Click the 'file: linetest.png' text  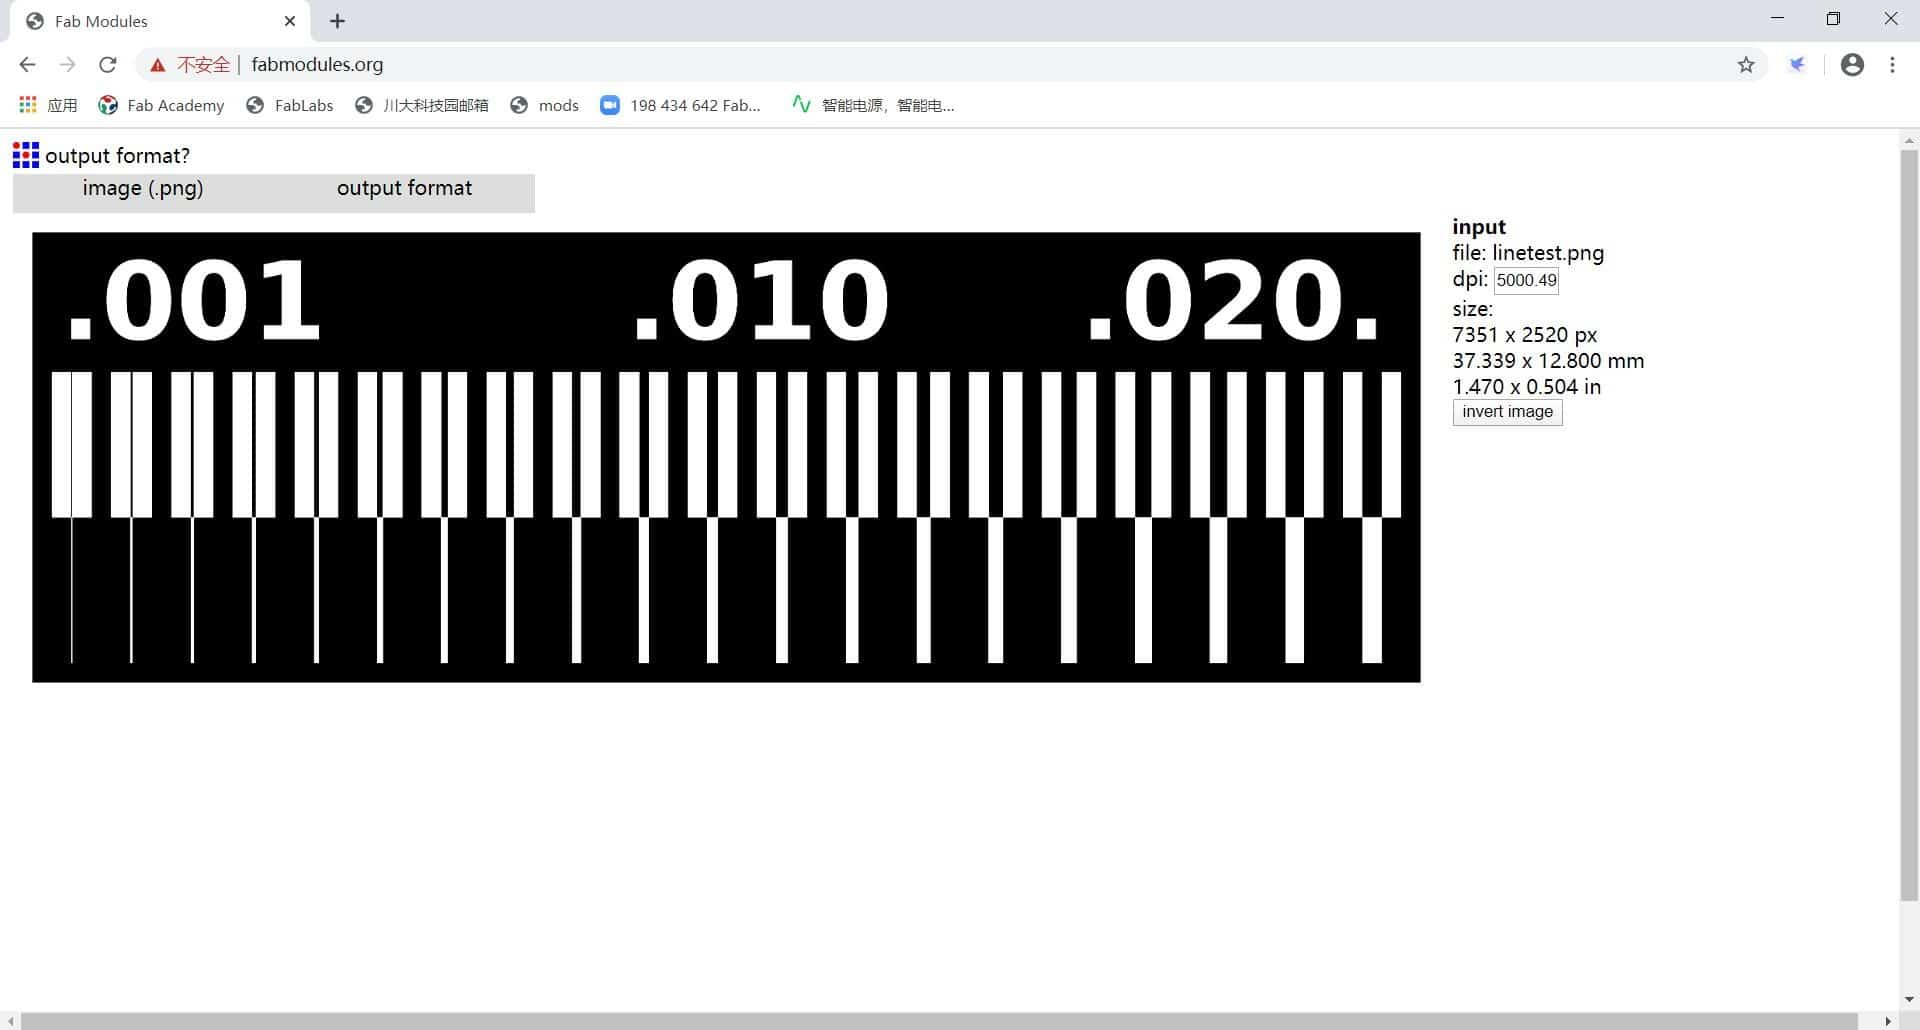1528,254
